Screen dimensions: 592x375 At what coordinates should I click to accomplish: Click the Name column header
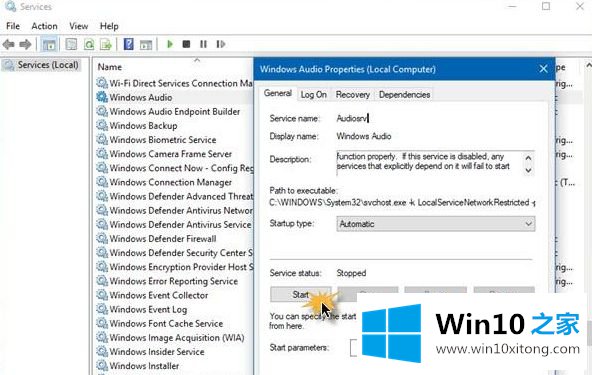click(x=109, y=67)
